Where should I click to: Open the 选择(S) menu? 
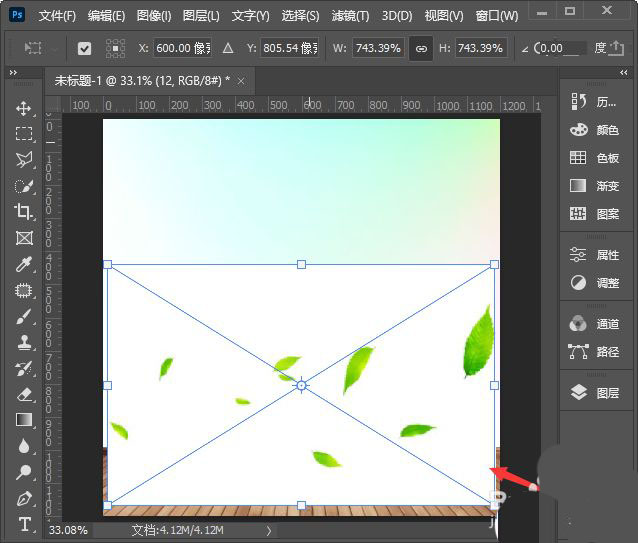(300, 16)
